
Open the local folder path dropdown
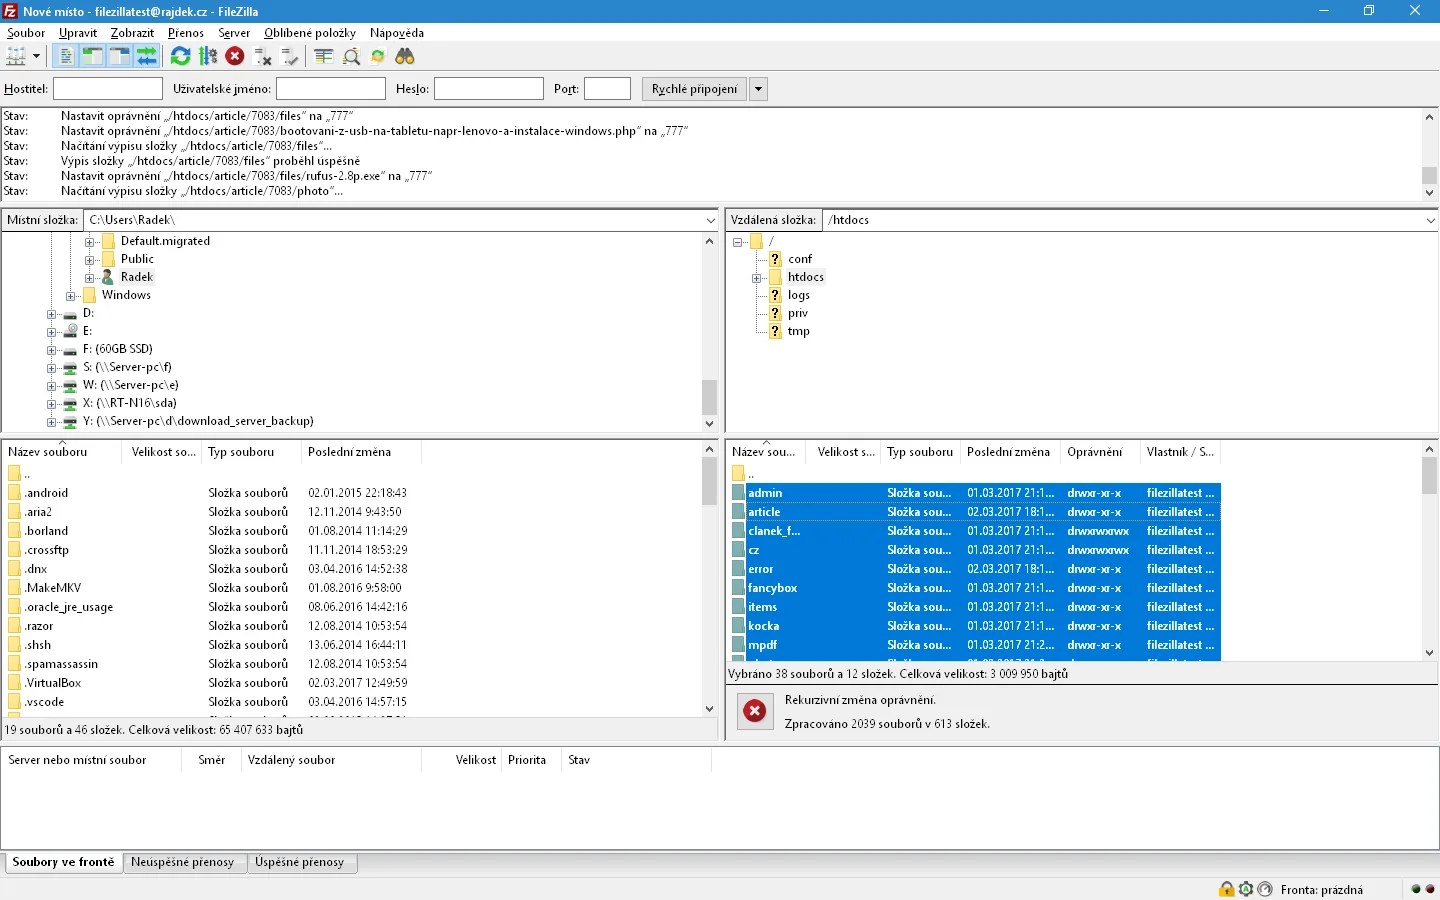point(710,220)
